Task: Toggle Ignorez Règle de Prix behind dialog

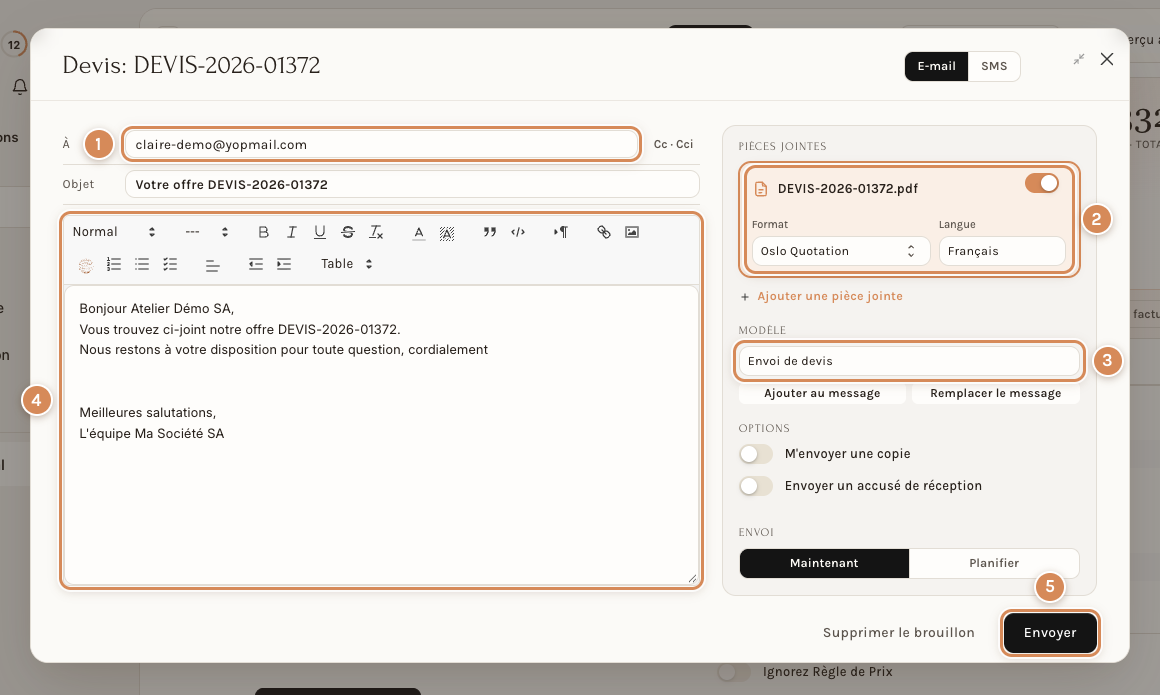Action: pyautogui.click(x=733, y=672)
